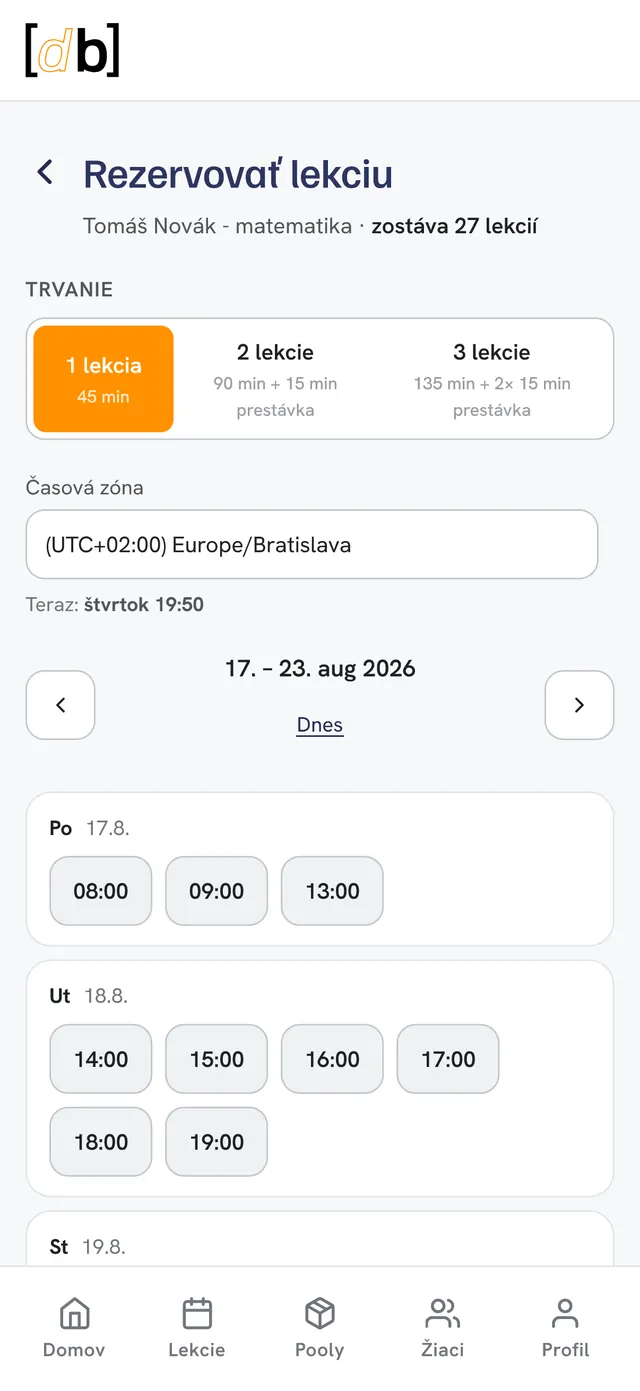Show the previous week with left chevron
This screenshot has width=640, height=1391.
(61, 705)
